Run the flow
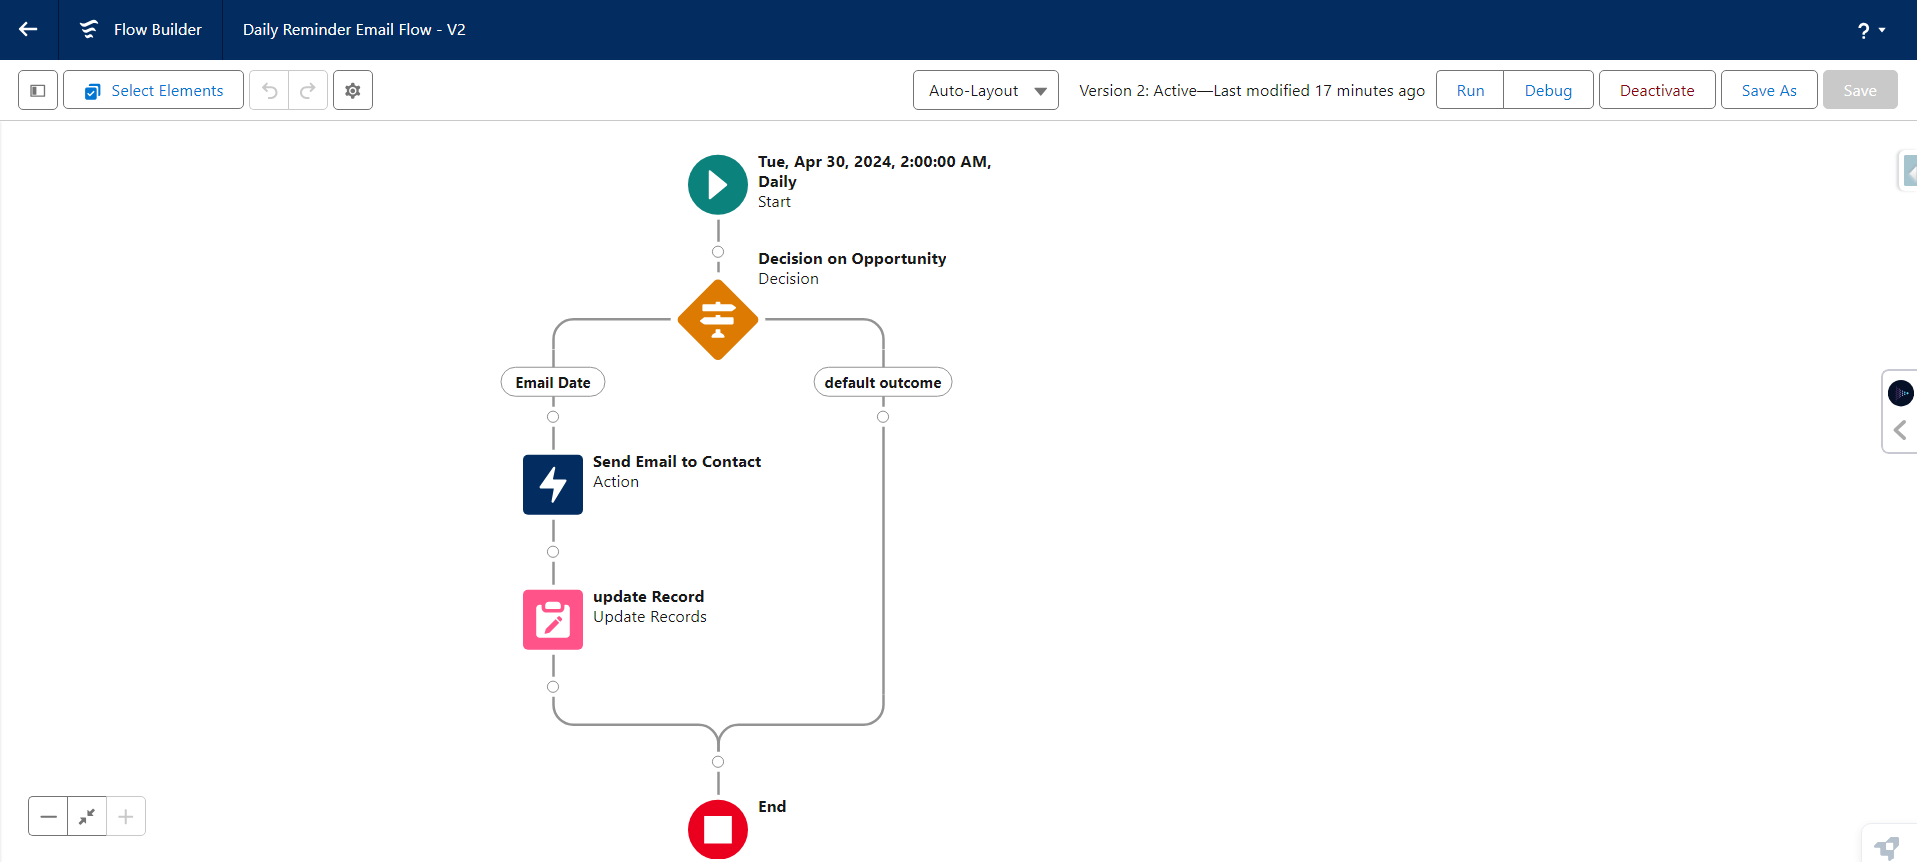 click(x=1469, y=90)
